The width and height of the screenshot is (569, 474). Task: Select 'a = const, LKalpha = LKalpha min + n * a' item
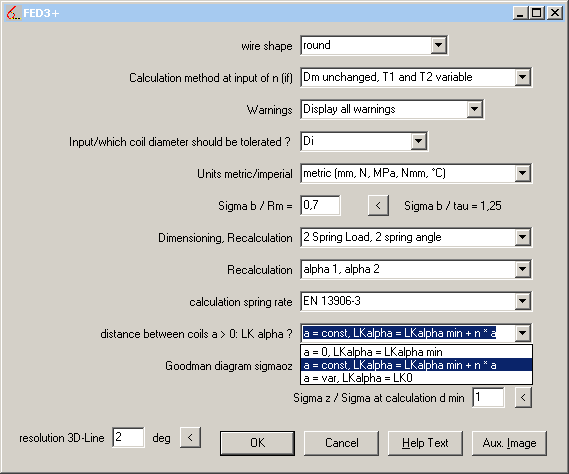(416, 365)
